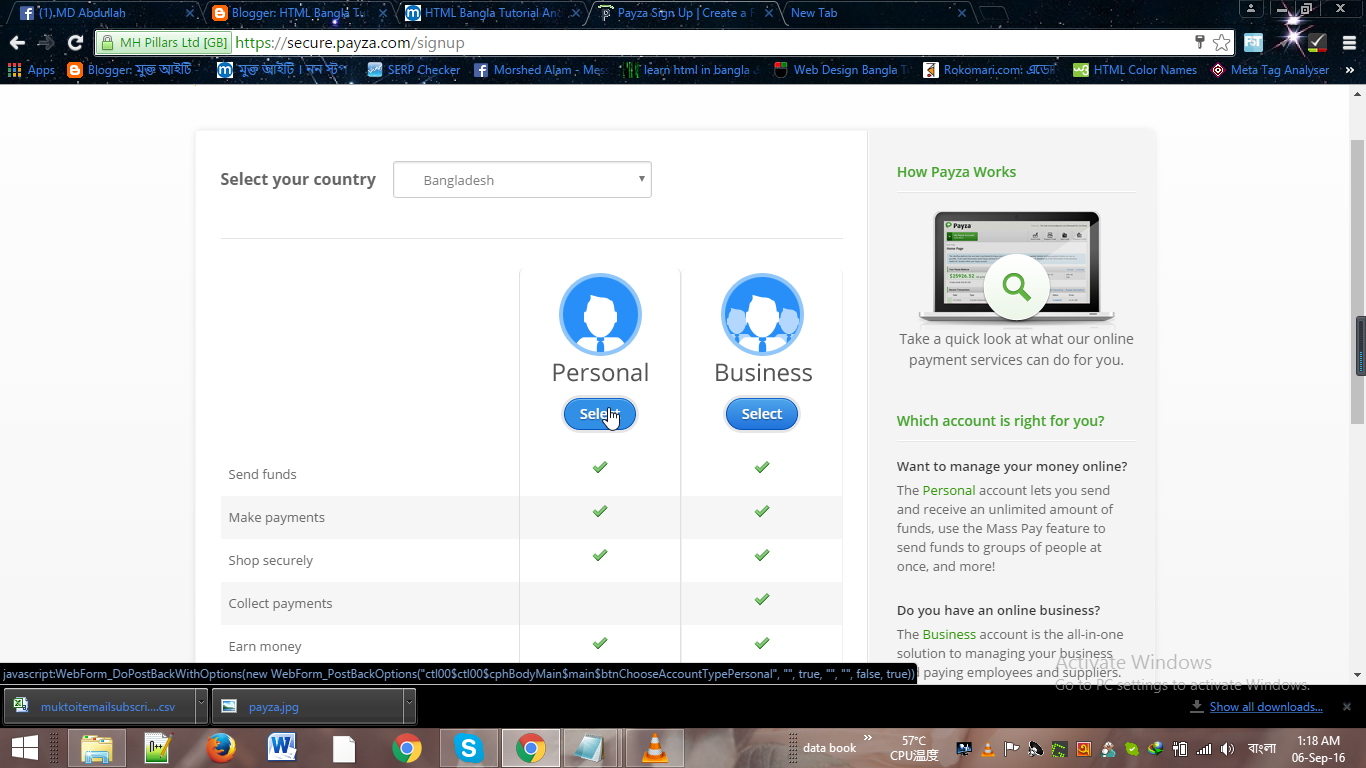This screenshot has width=1366, height=768.
Task: Open the Web Design Bangla bookmark
Action: (x=842, y=70)
